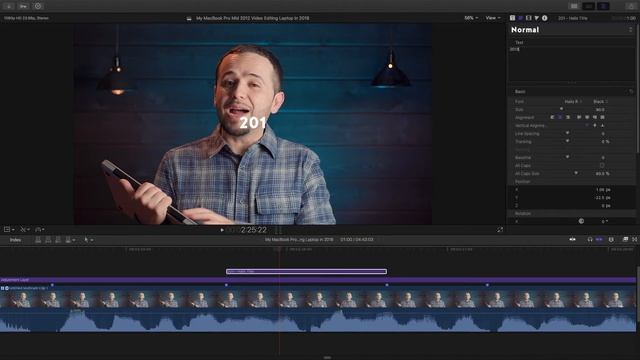Open the Info inspector icon
Image resolution: width=640 pixels, height=360 pixels.
click(544, 18)
